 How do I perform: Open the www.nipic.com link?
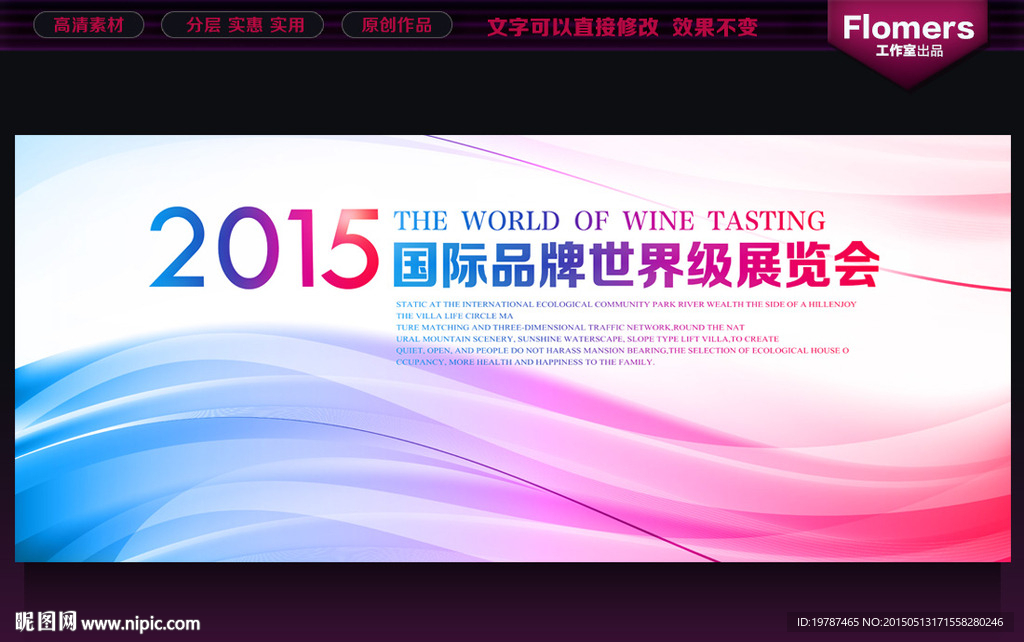pos(140,624)
